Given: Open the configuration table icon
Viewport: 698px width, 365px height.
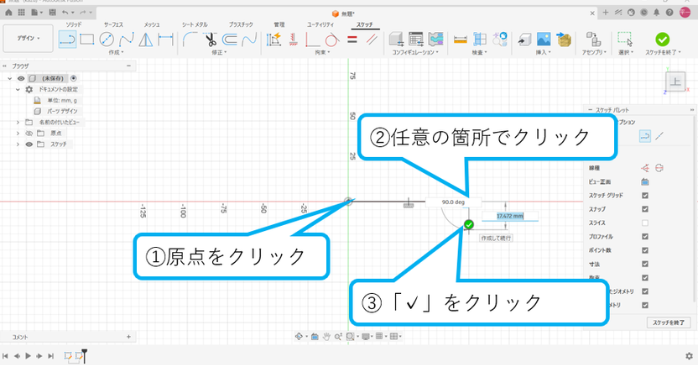Looking at the screenshot, I should coord(416,39).
